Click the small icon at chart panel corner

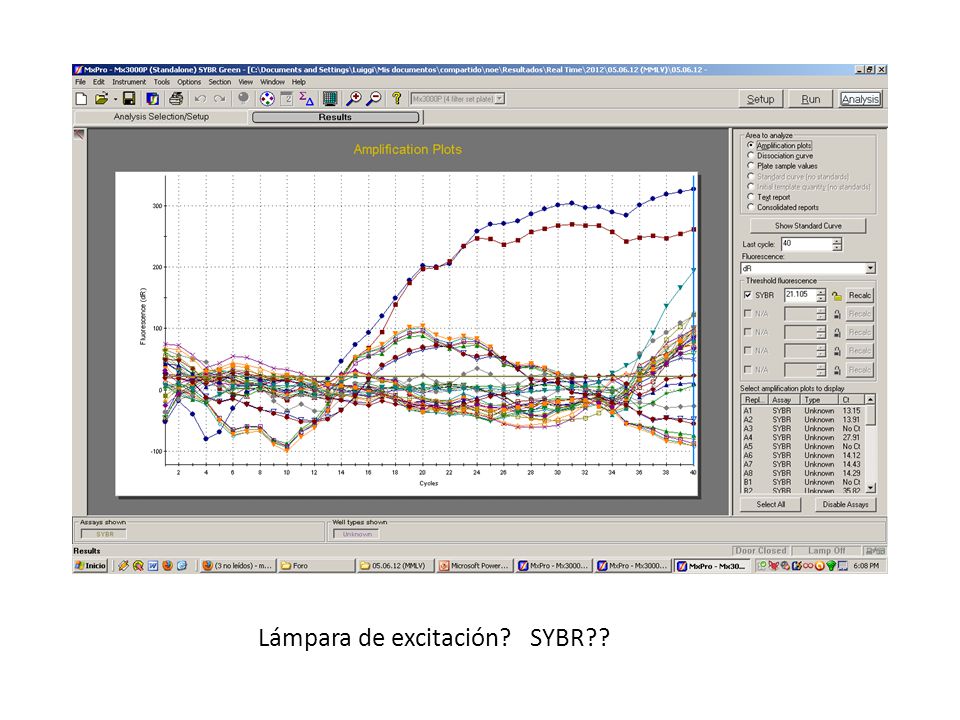(79, 134)
